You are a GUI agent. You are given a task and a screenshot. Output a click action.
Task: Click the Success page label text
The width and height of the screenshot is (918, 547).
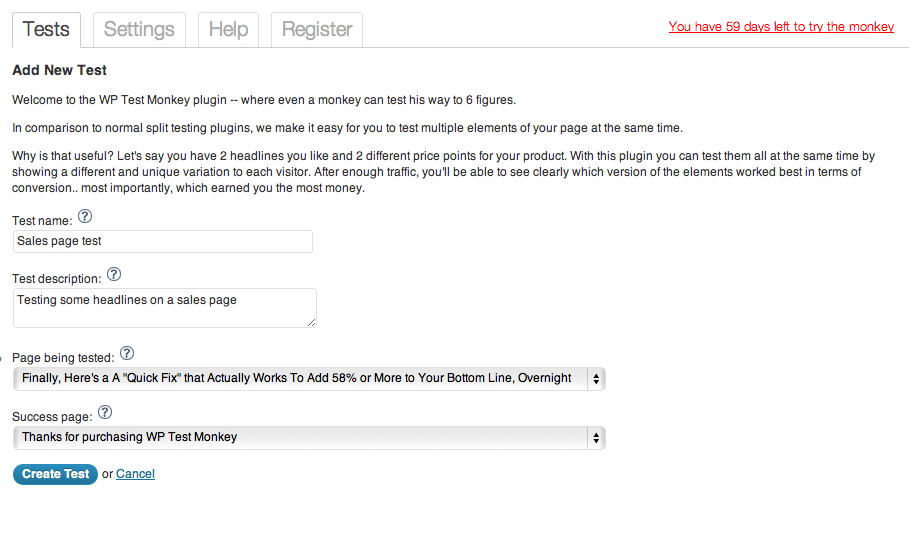click(x=52, y=416)
